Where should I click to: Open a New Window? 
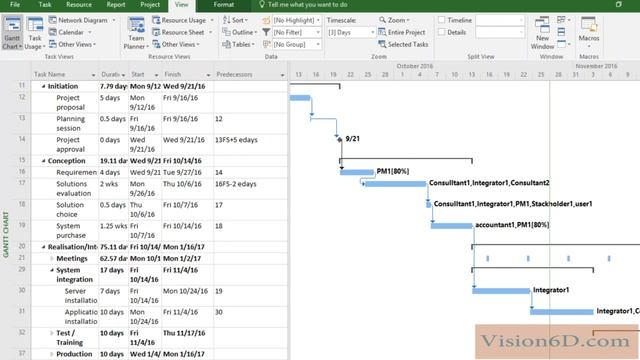tap(542, 33)
